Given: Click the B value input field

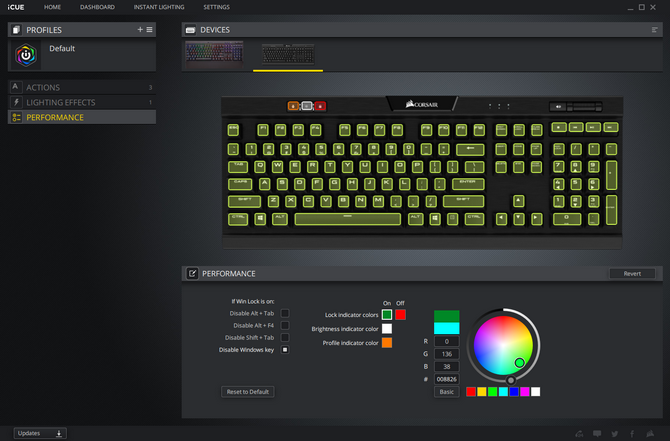Looking at the screenshot, I should tap(447, 366).
